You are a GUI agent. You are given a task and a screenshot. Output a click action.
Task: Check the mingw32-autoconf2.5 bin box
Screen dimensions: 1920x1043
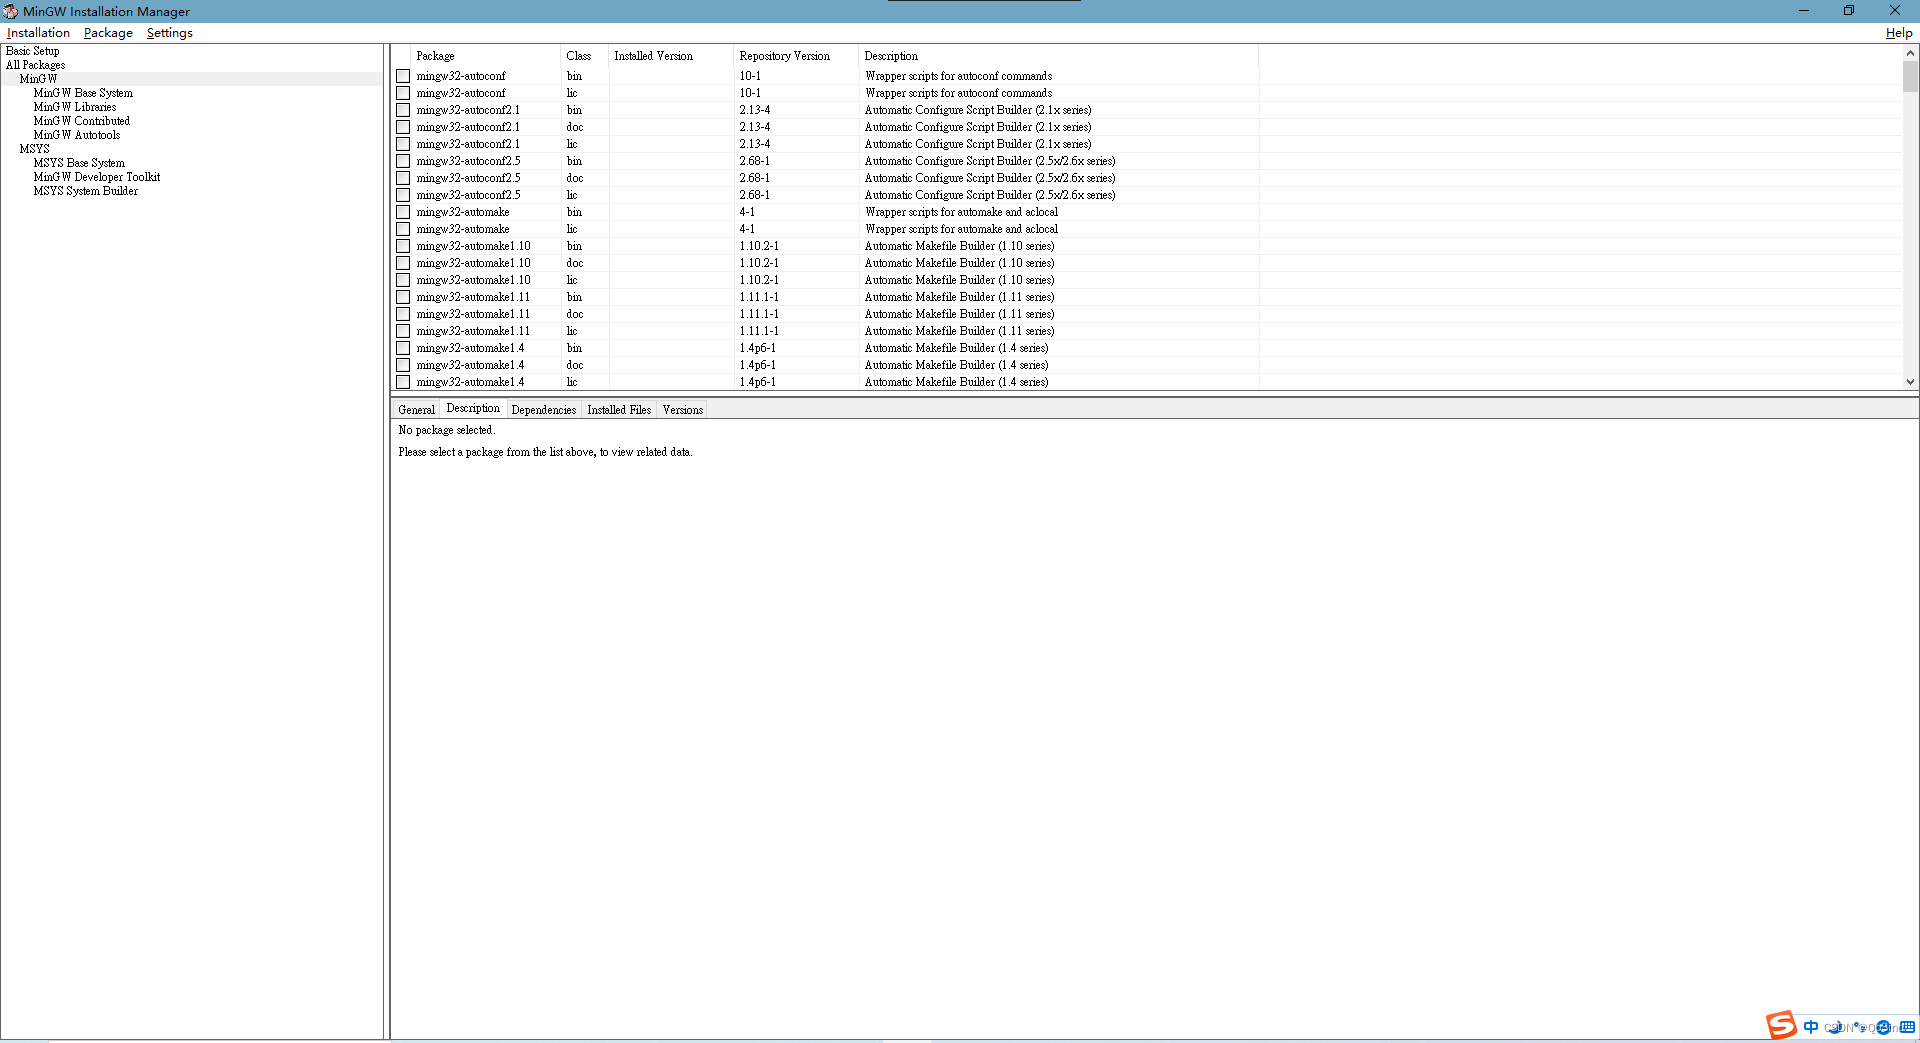click(403, 161)
